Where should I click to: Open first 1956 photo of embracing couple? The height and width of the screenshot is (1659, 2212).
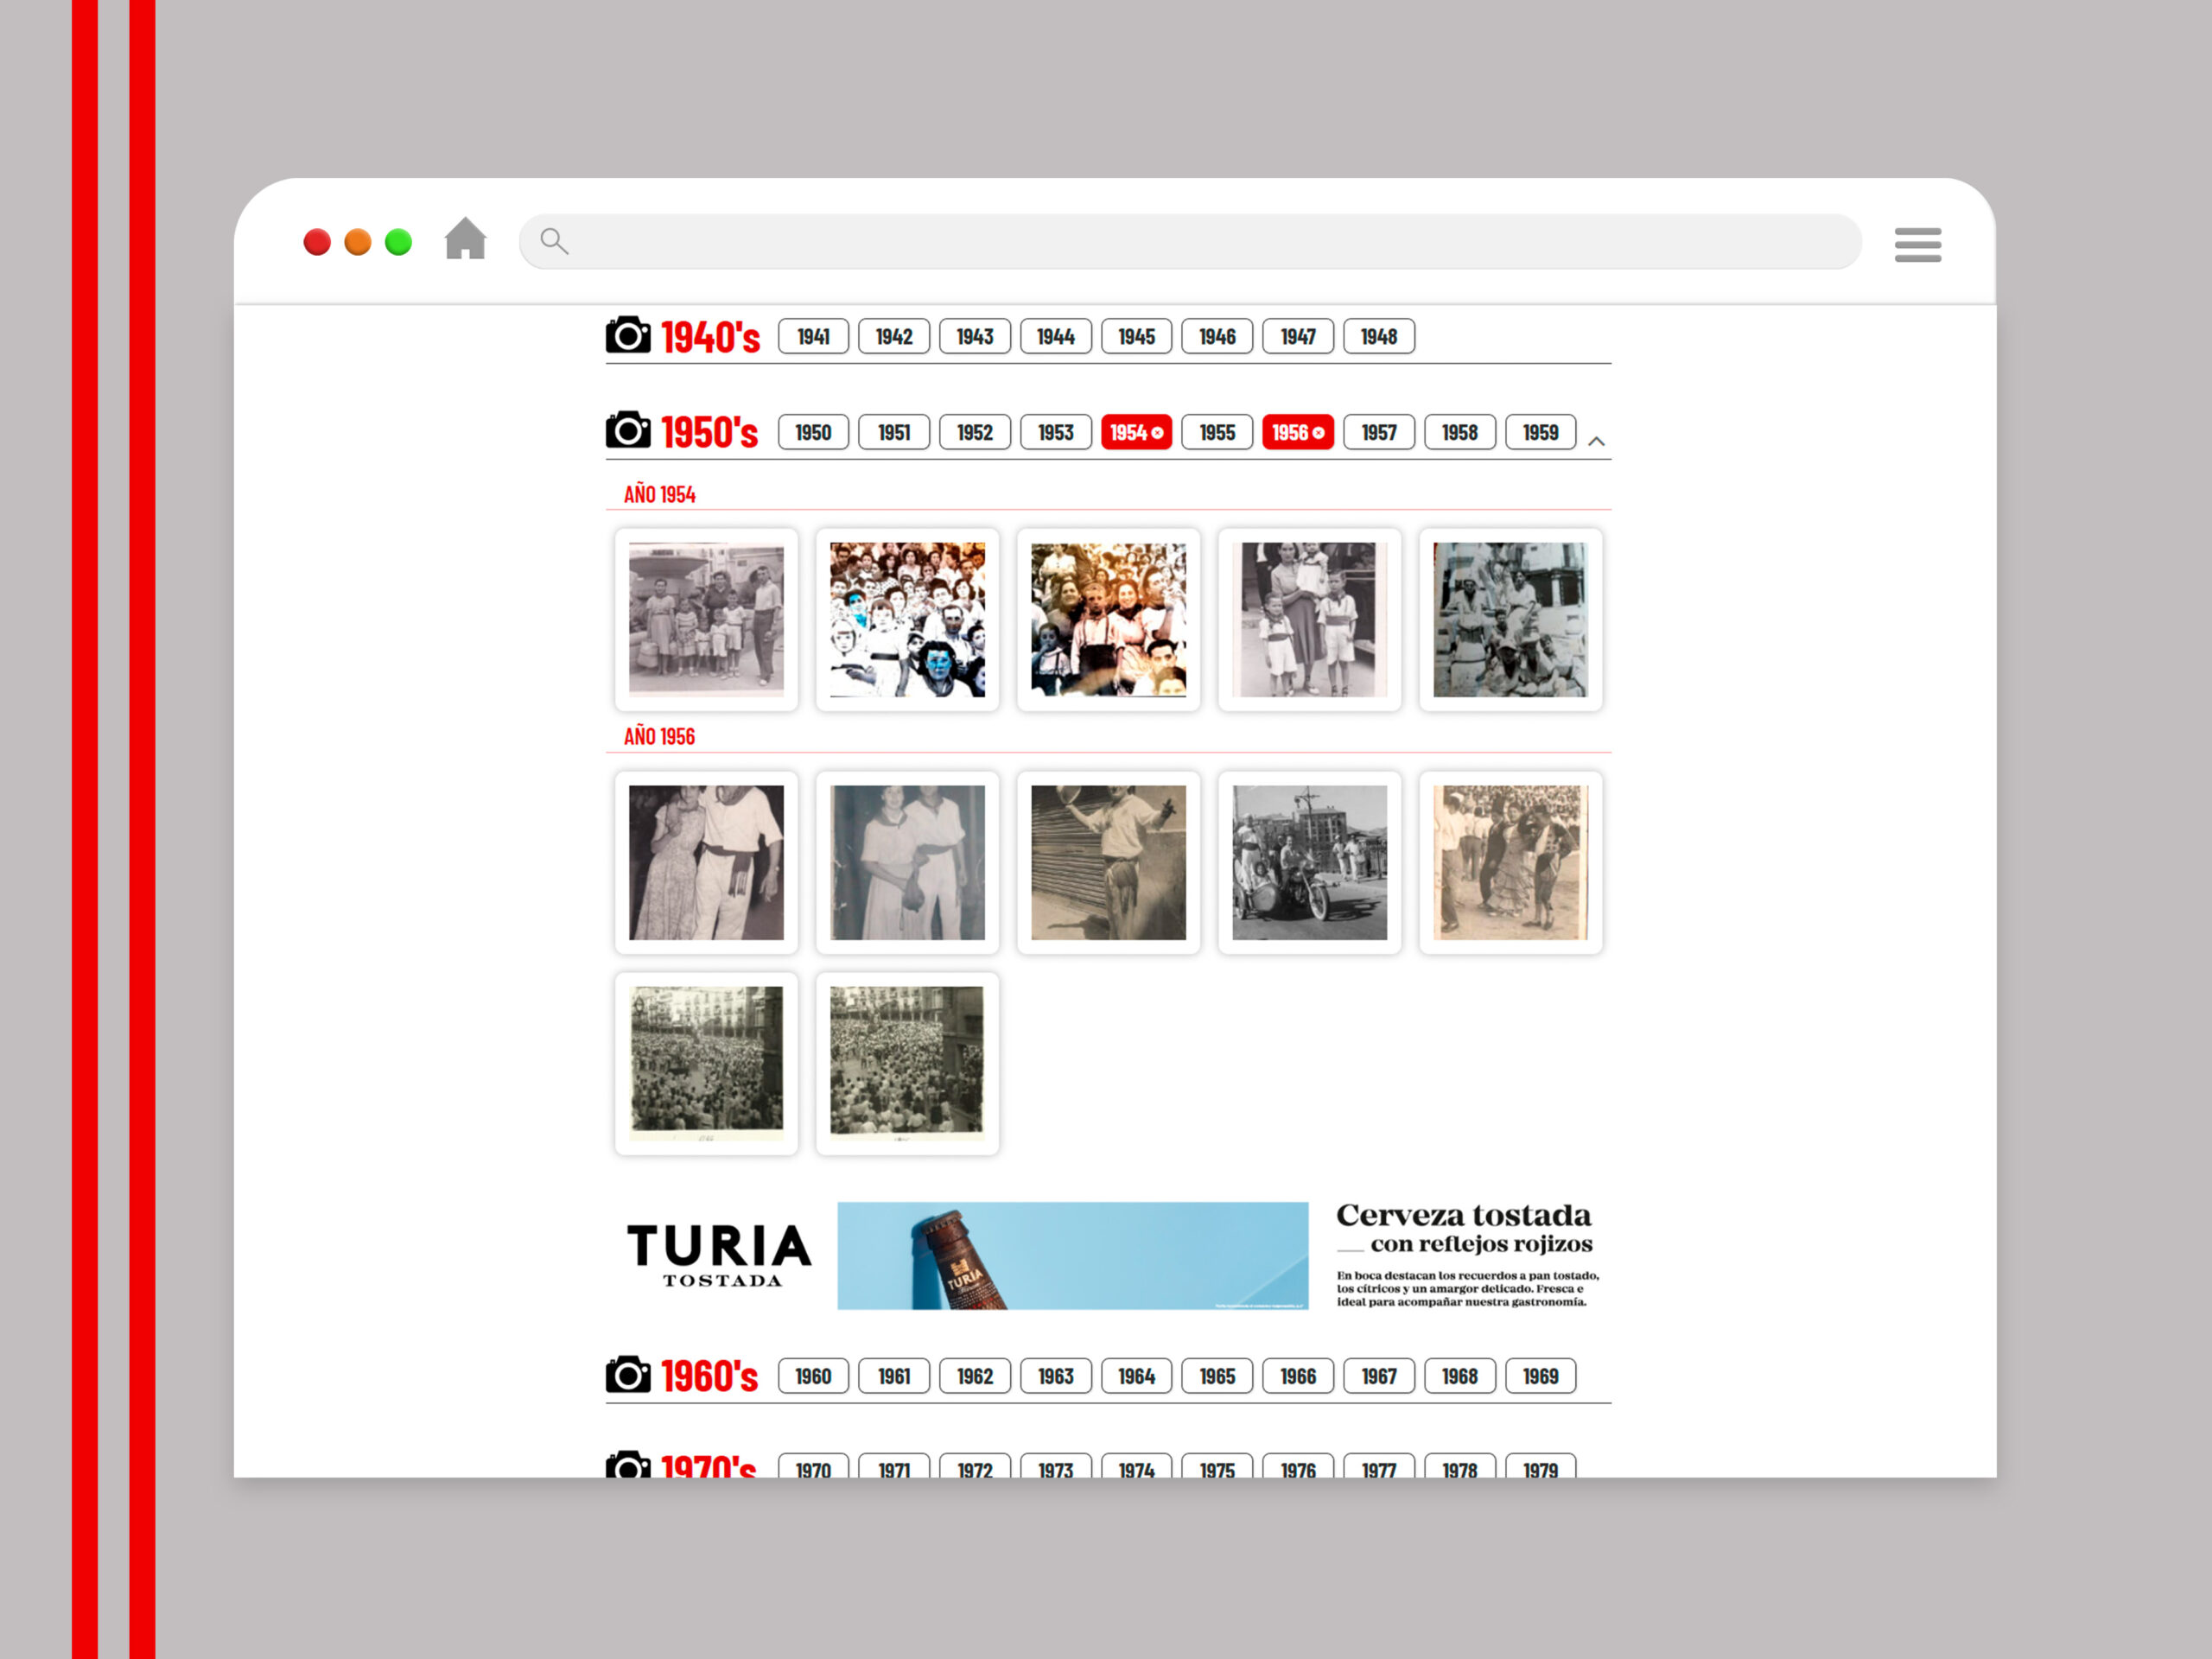706,862
